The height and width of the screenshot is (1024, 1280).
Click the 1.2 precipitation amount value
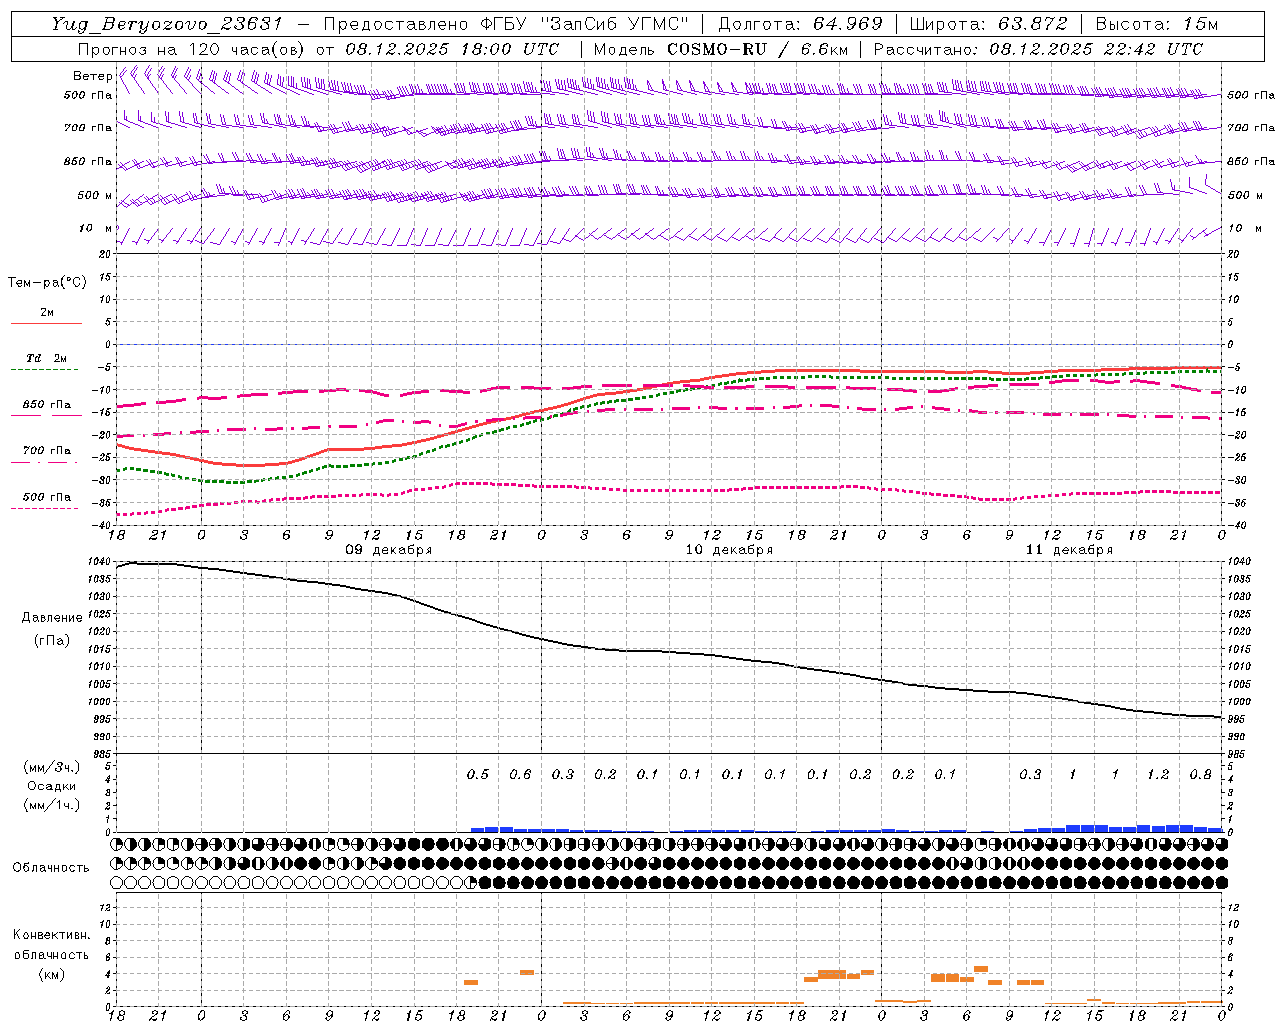[x=1158, y=775]
